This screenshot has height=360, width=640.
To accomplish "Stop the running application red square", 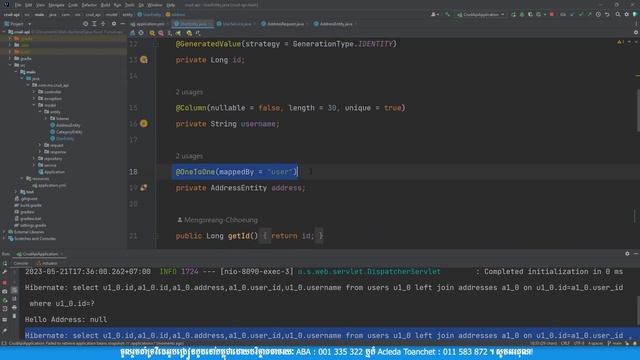I will pos(552,14).
